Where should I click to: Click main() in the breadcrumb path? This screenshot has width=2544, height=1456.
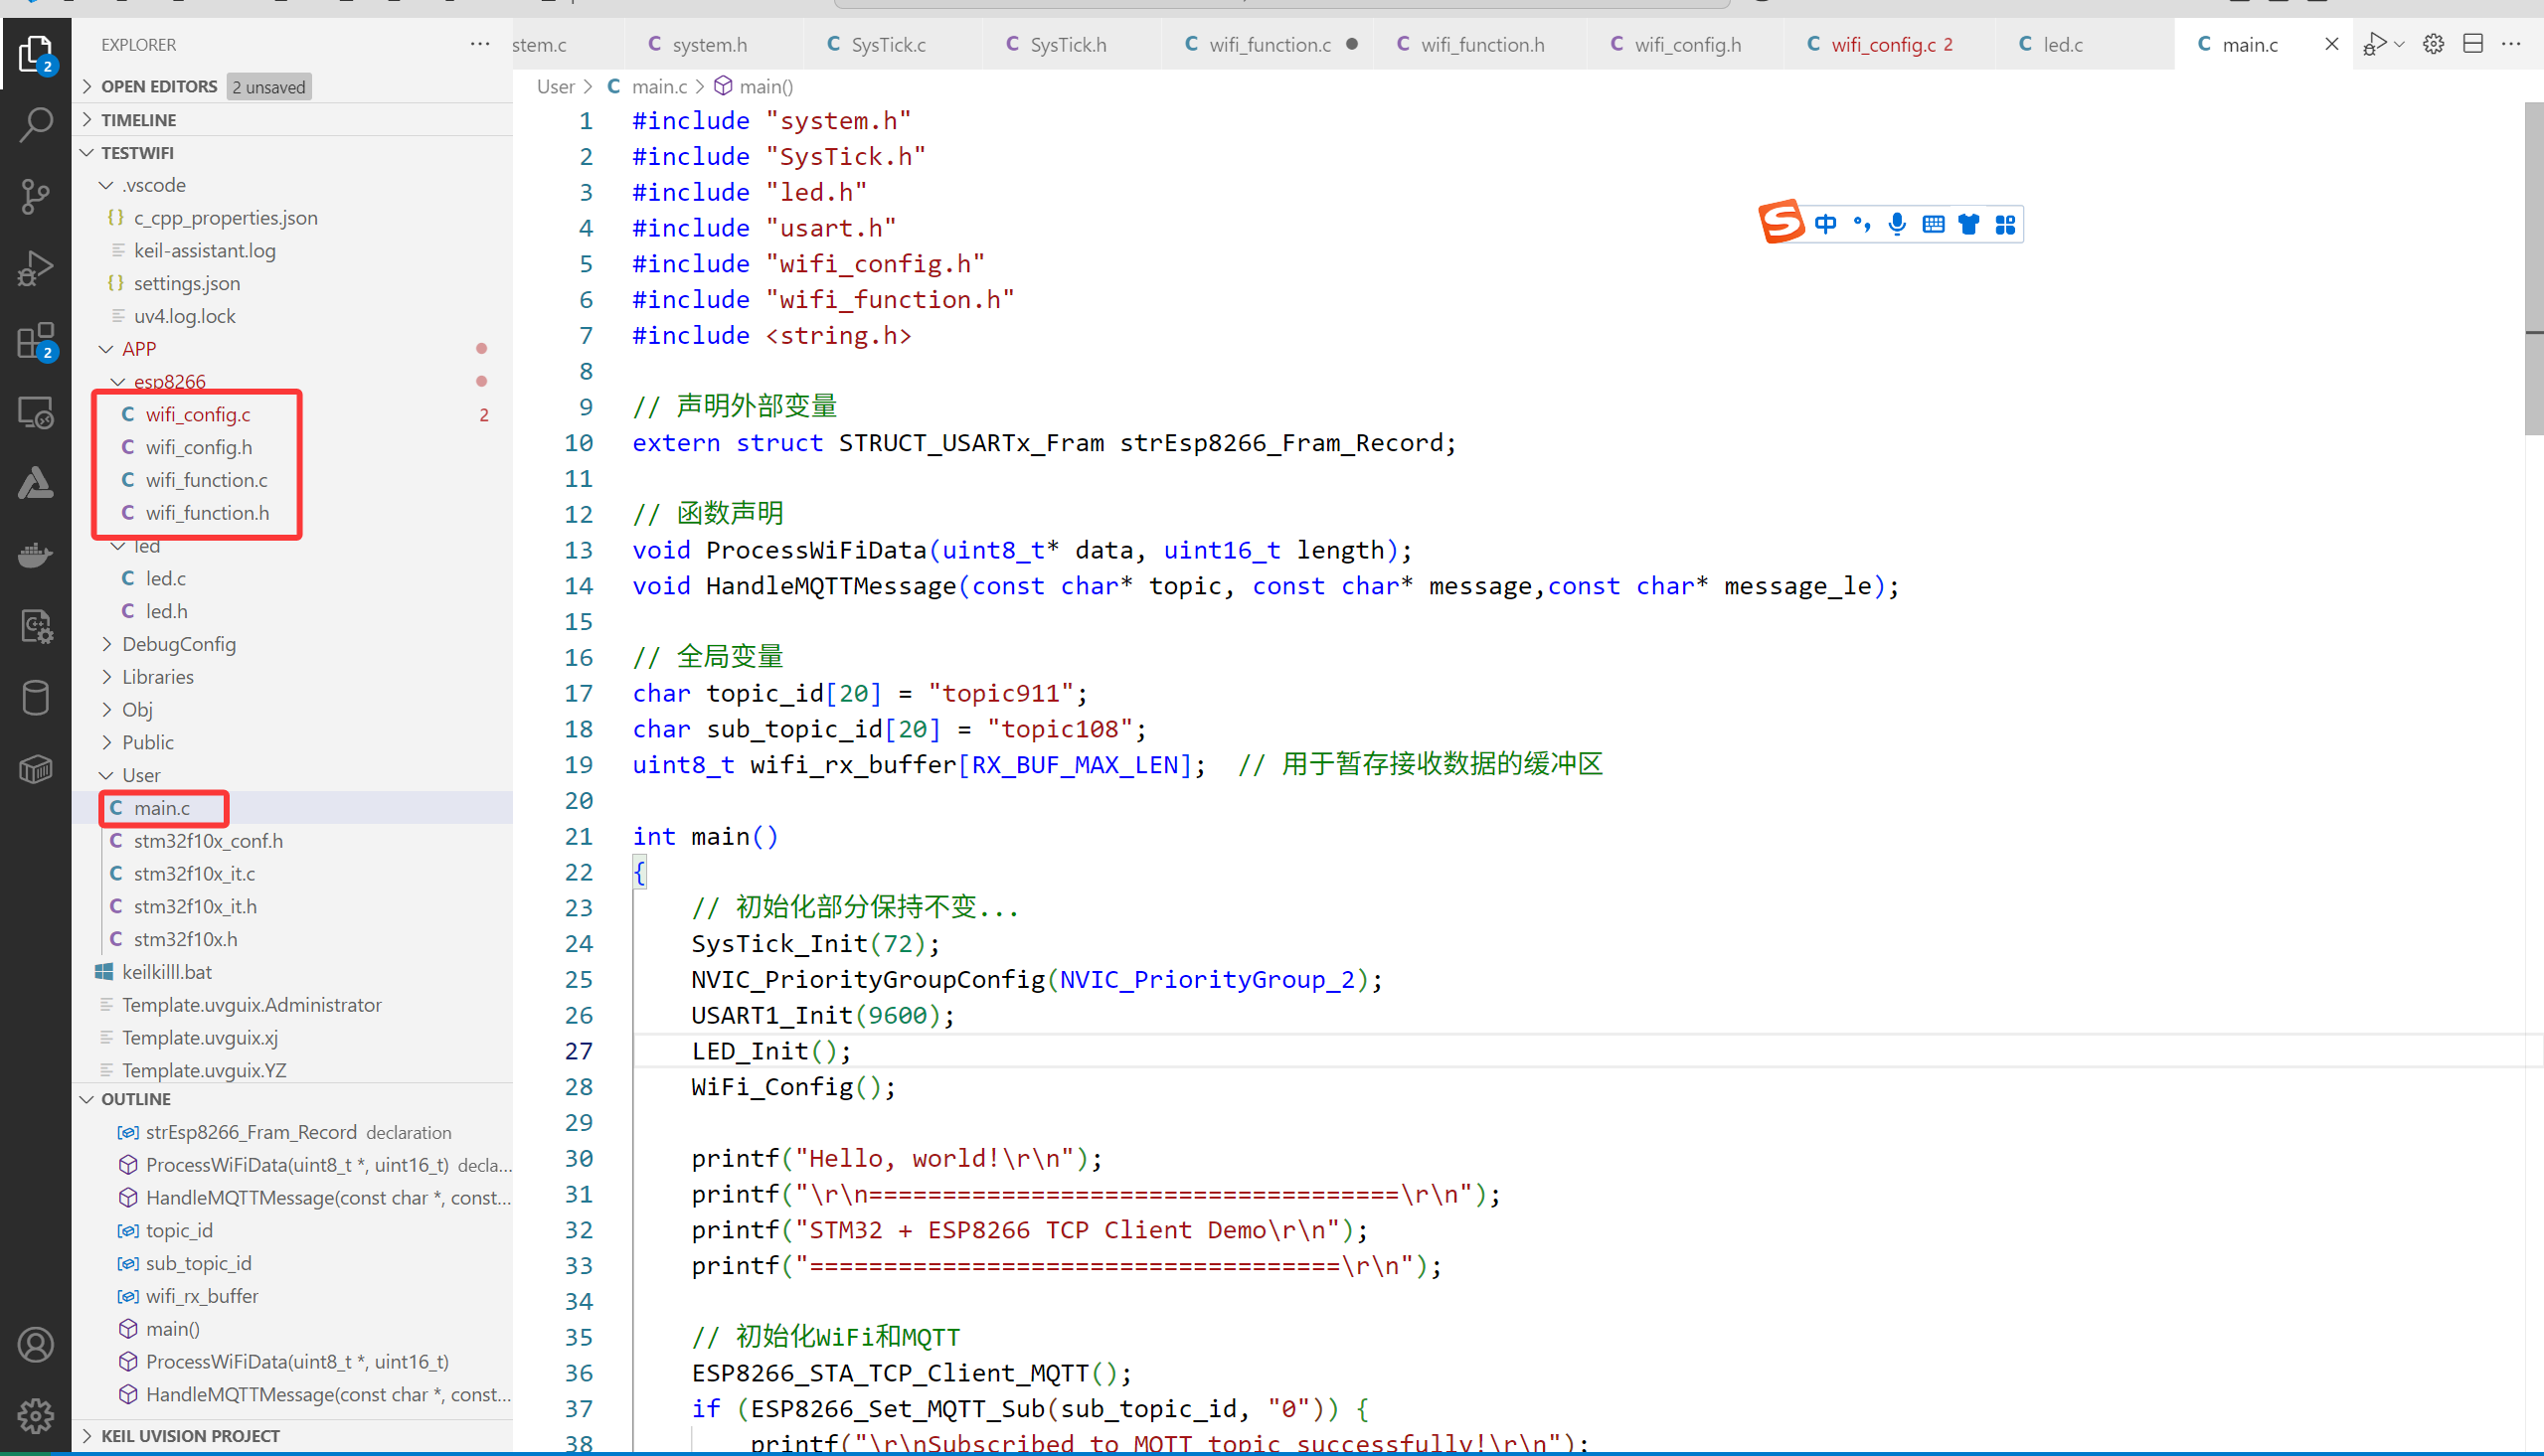pos(765,87)
